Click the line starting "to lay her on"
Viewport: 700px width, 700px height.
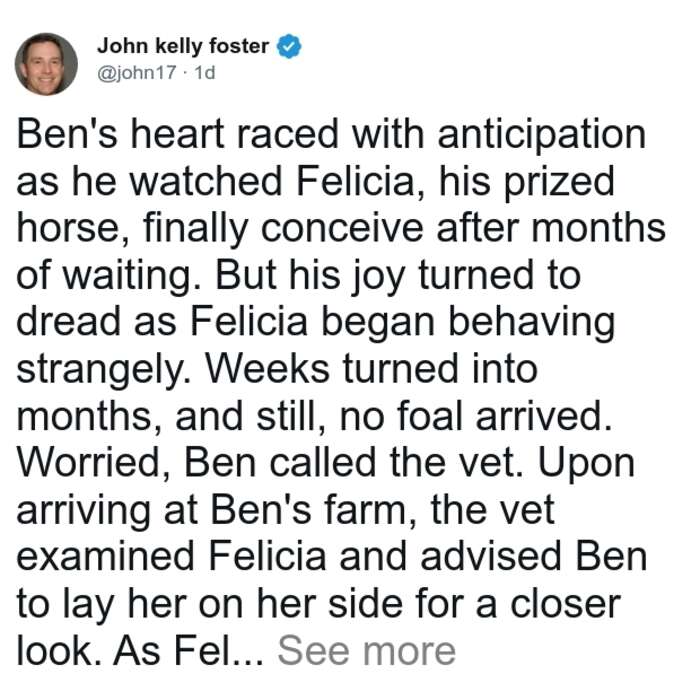coord(318,605)
